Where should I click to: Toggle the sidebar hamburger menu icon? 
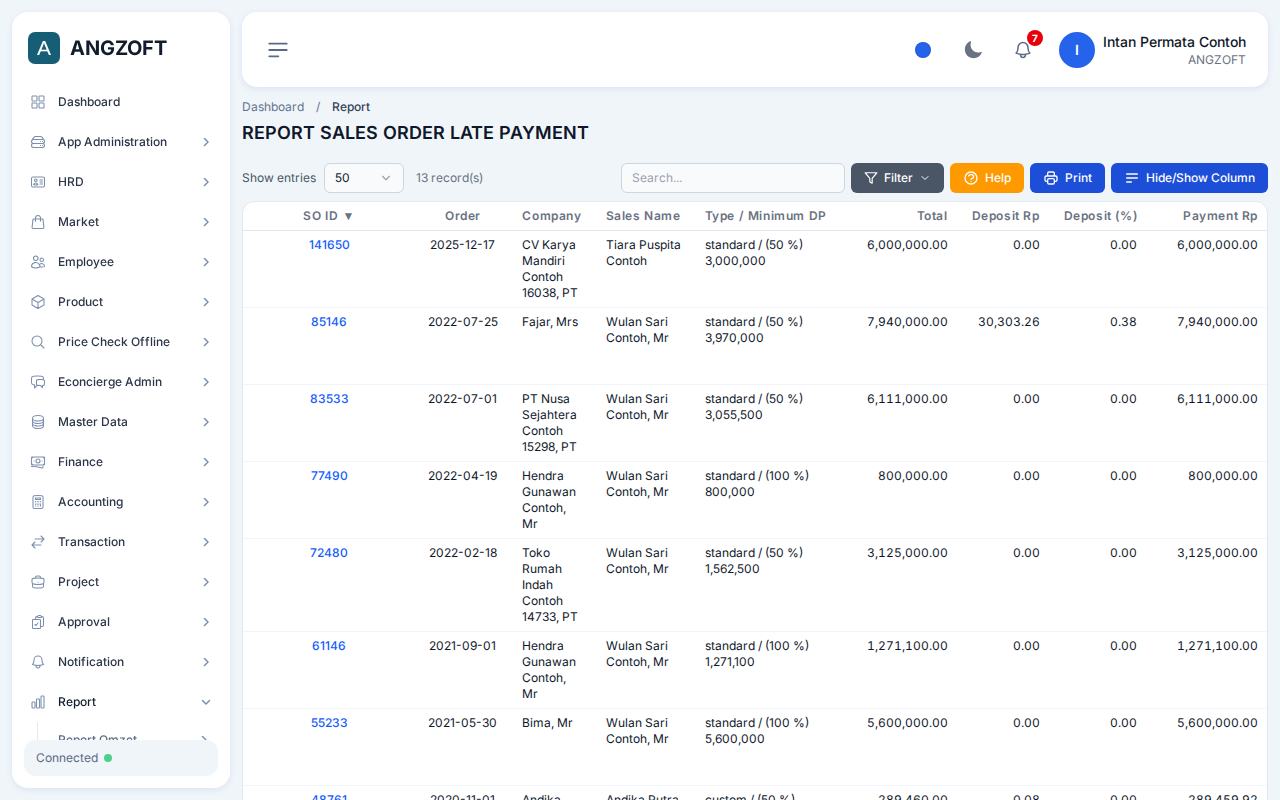[278, 50]
